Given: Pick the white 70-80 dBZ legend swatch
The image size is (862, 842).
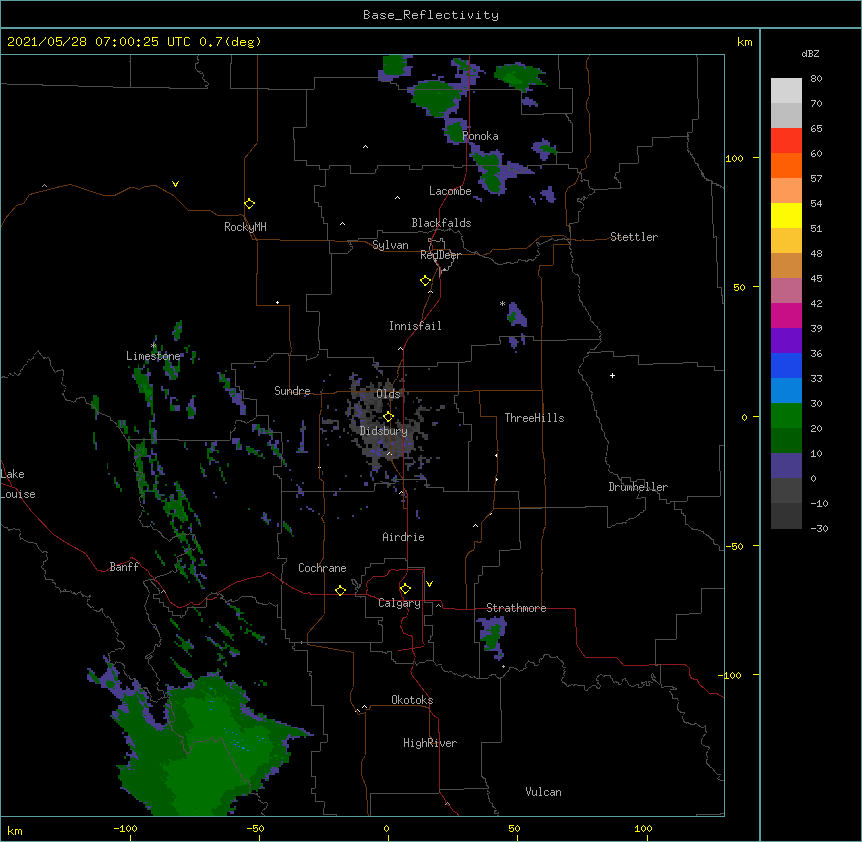Looking at the screenshot, I should [x=786, y=90].
